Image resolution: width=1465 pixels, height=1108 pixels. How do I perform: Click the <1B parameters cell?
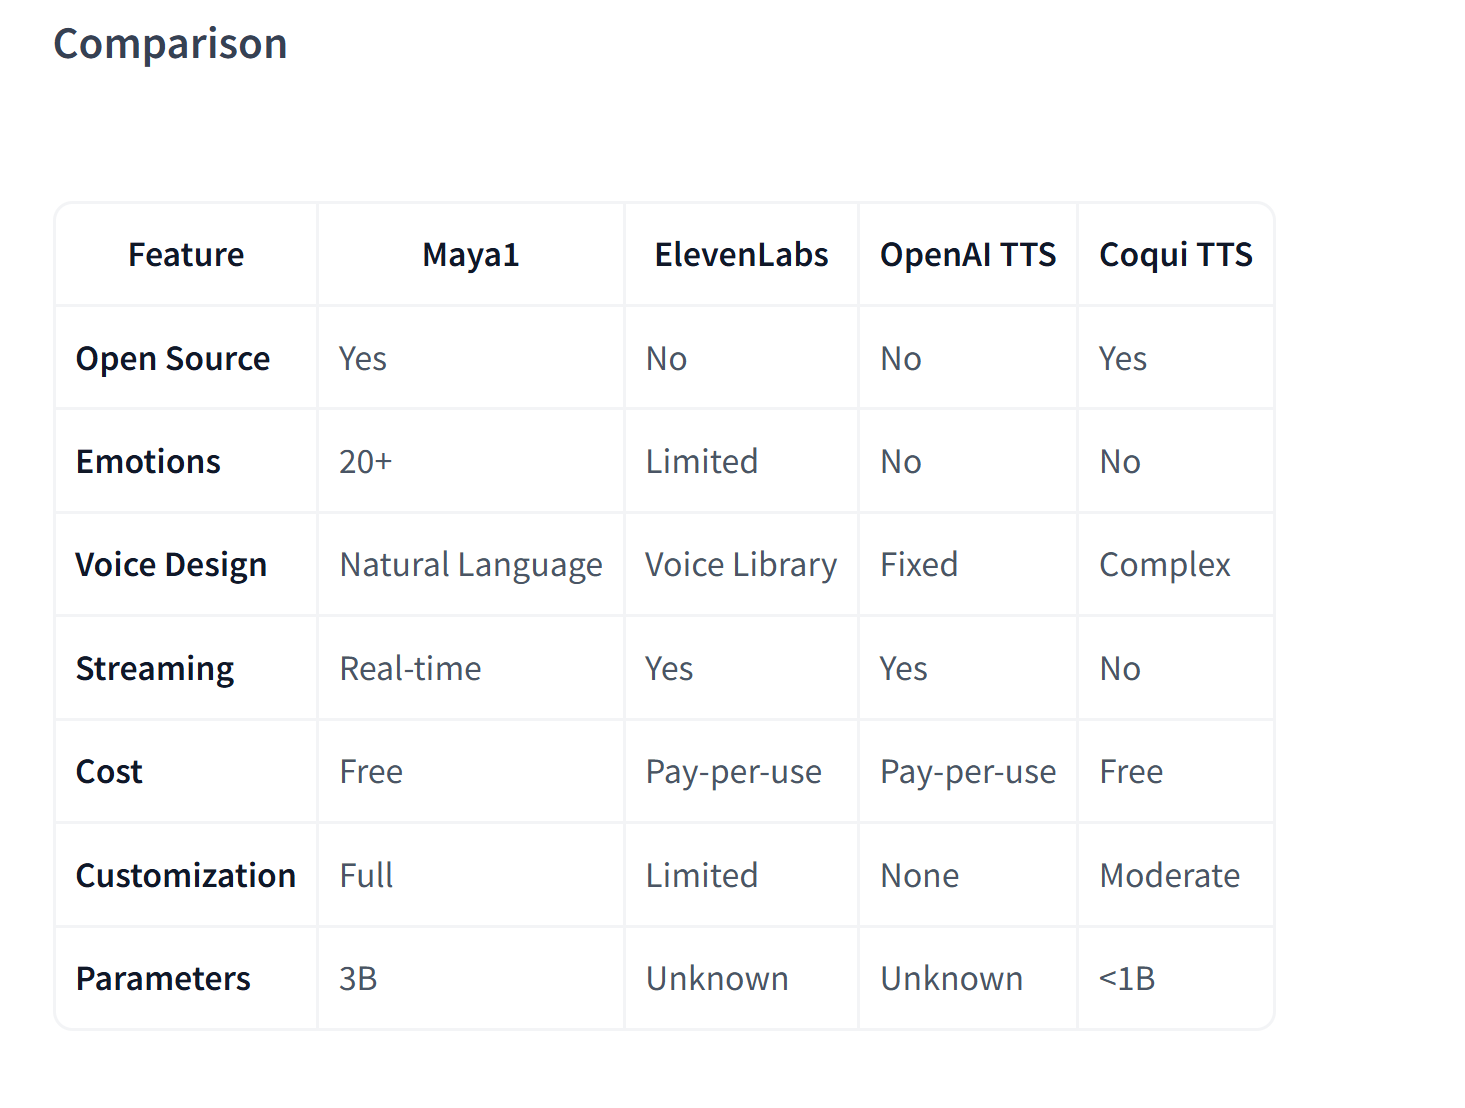[x=1127, y=979]
